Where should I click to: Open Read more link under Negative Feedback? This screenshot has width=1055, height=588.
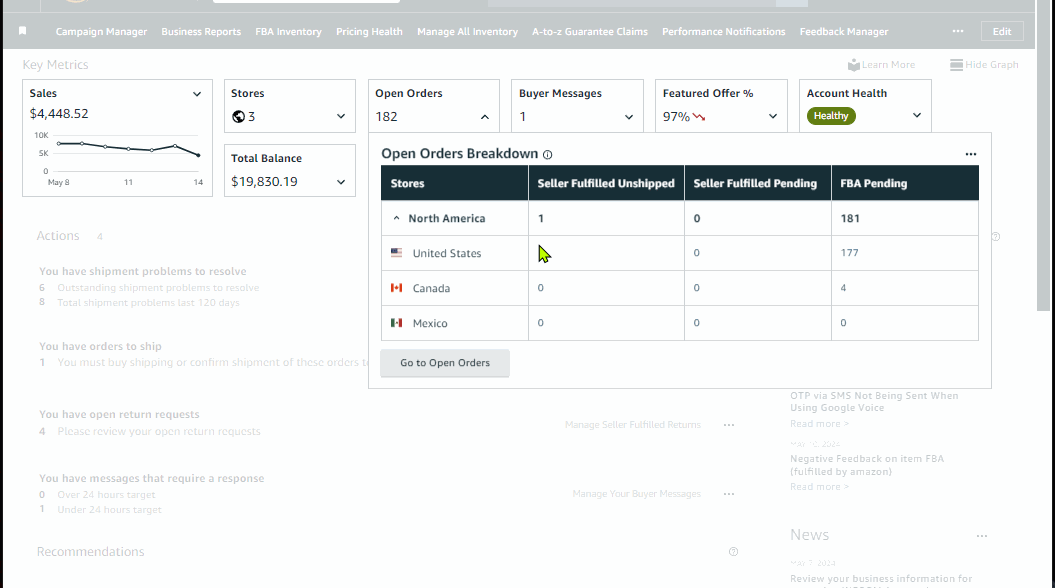[819, 486]
